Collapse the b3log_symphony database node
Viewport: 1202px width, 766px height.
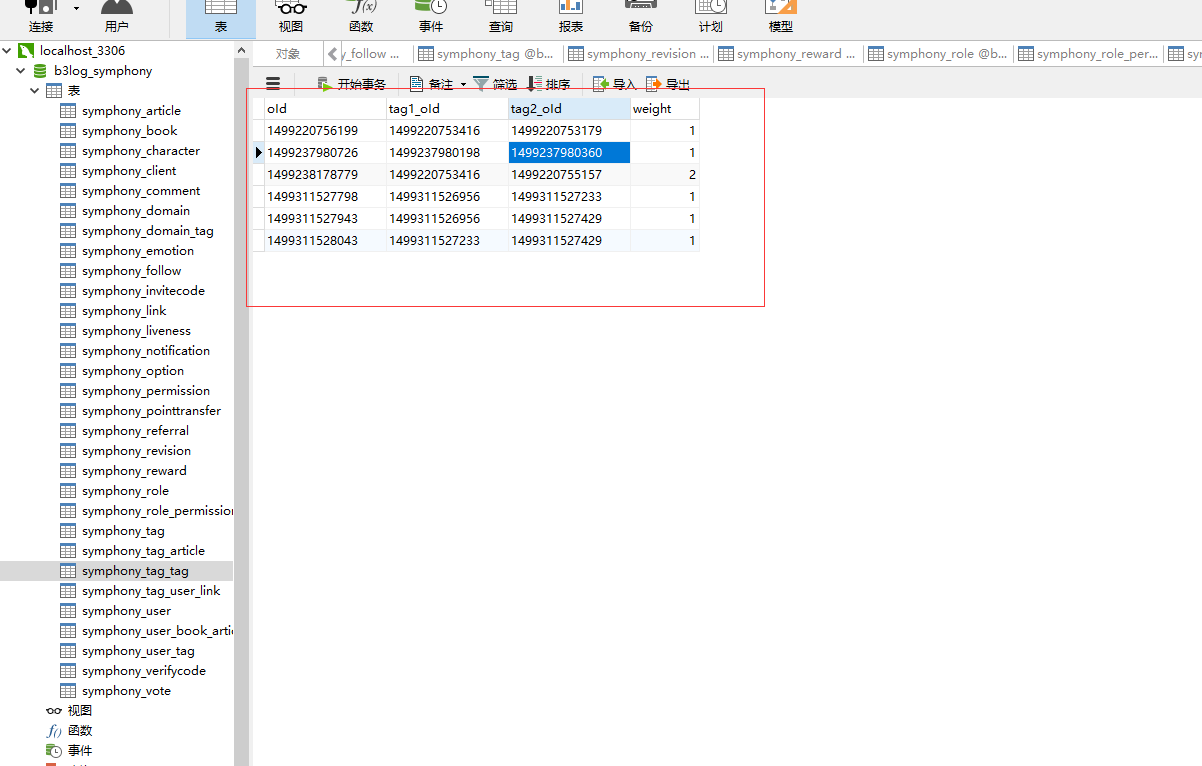(20, 70)
